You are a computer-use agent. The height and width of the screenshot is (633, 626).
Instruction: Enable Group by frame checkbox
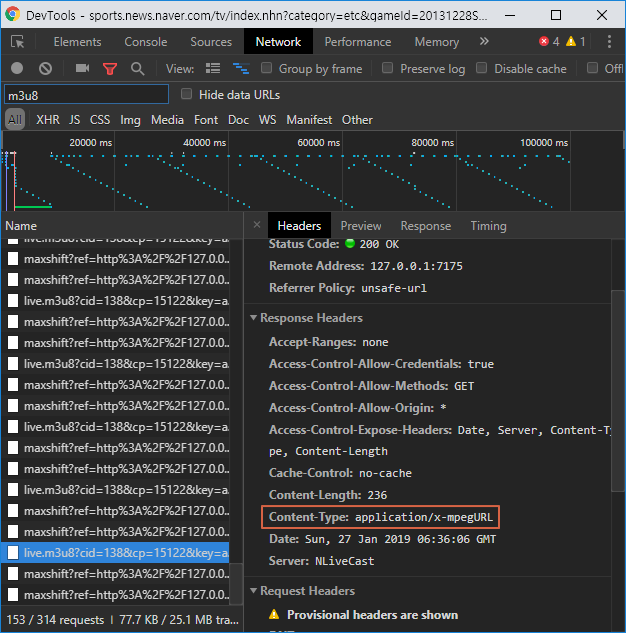[266, 68]
